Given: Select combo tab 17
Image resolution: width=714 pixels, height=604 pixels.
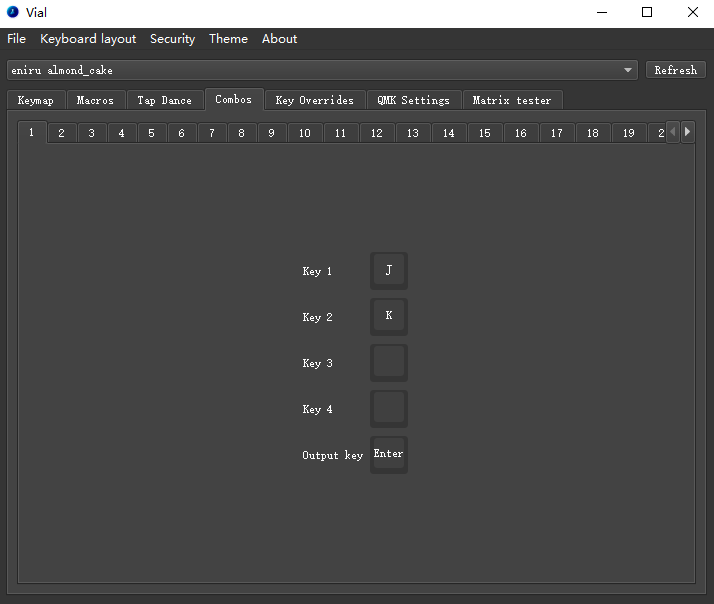Looking at the screenshot, I should [x=557, y=133].
